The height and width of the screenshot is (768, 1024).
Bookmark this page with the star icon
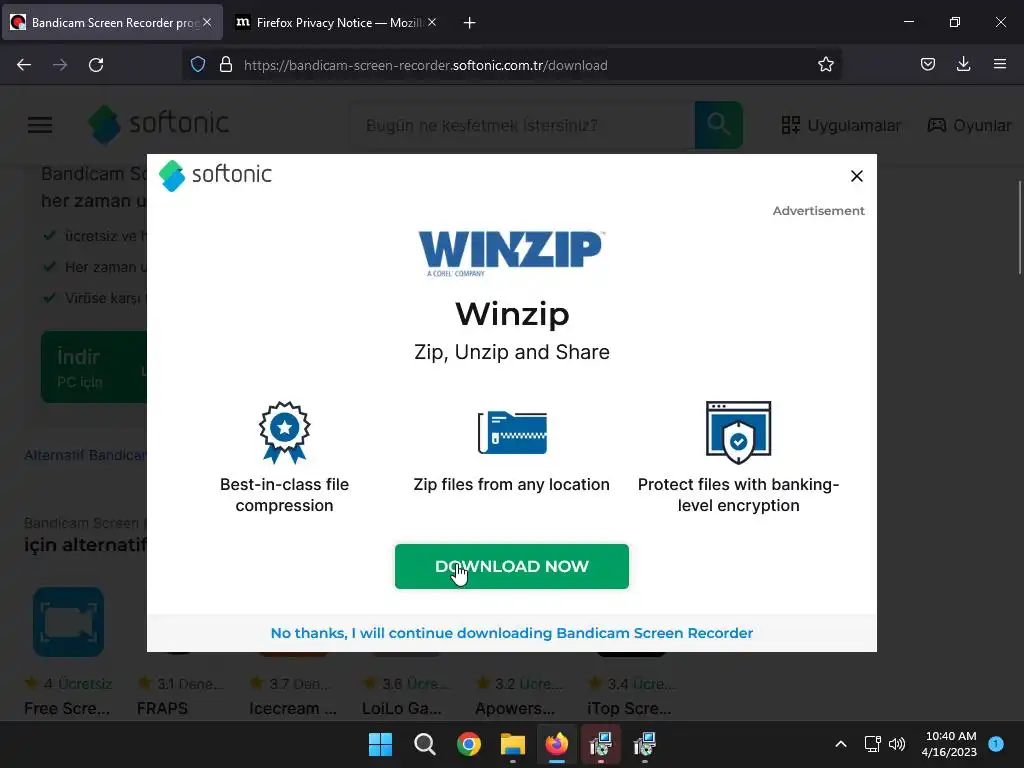click(x=825, y=65)
